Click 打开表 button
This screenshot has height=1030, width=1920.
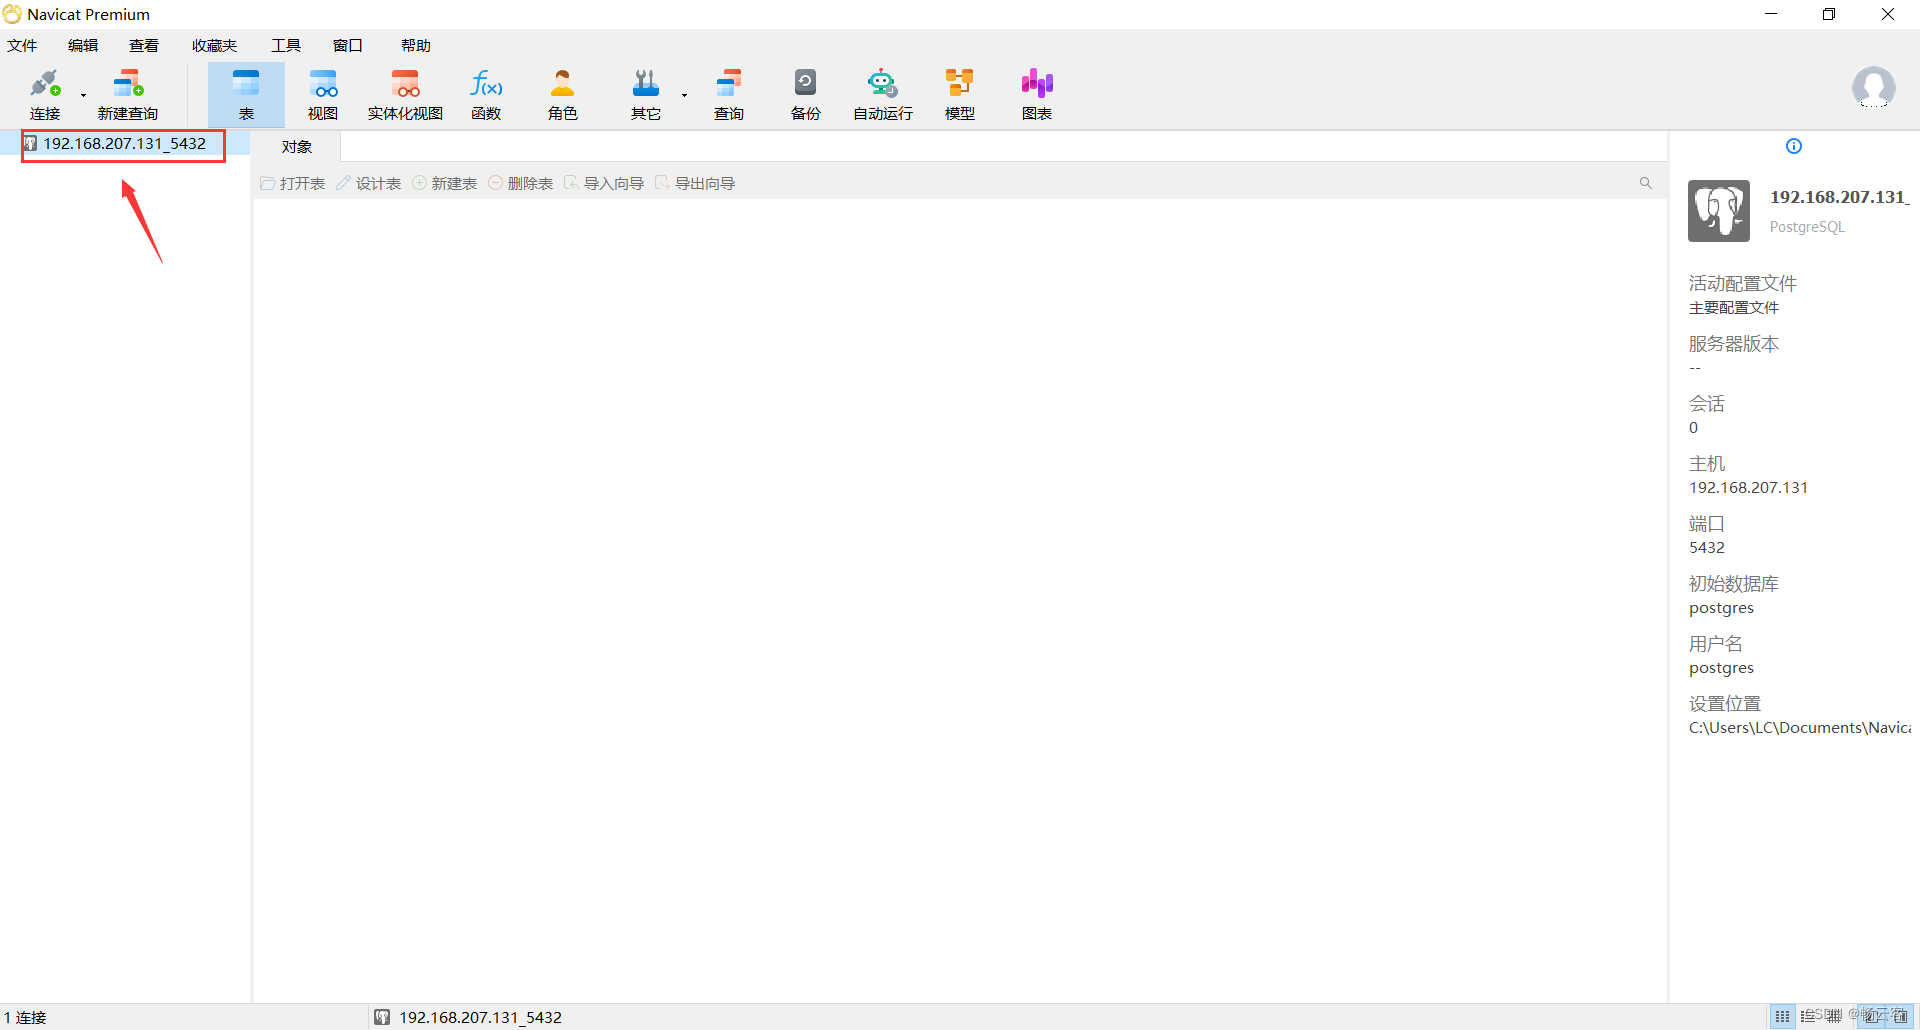(293, 184)
